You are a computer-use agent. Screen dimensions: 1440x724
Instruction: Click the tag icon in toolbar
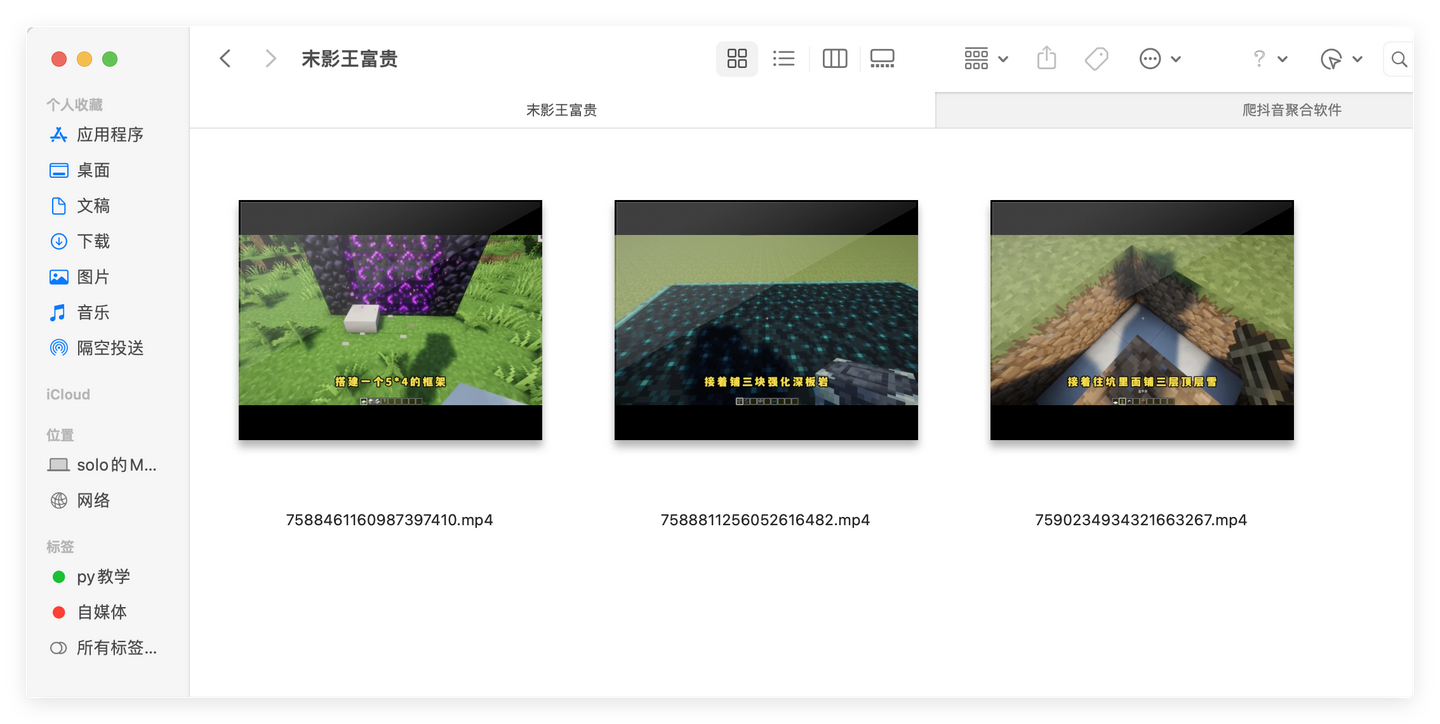pyautogui.click(x=1096, y=59)
